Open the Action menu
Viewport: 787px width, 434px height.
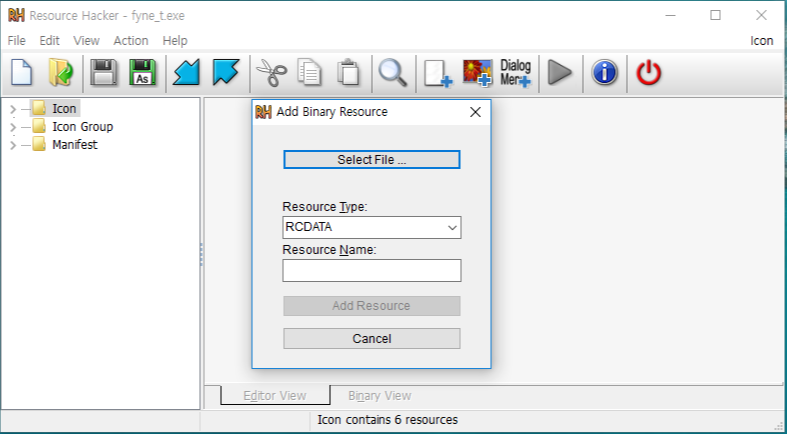coord(130,41)
